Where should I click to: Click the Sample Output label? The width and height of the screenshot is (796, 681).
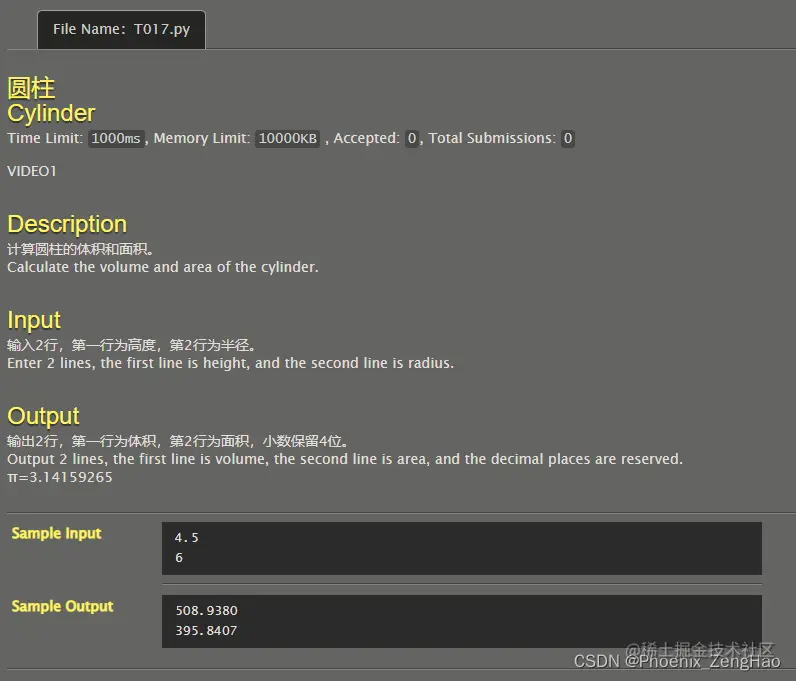coord(62,606)
